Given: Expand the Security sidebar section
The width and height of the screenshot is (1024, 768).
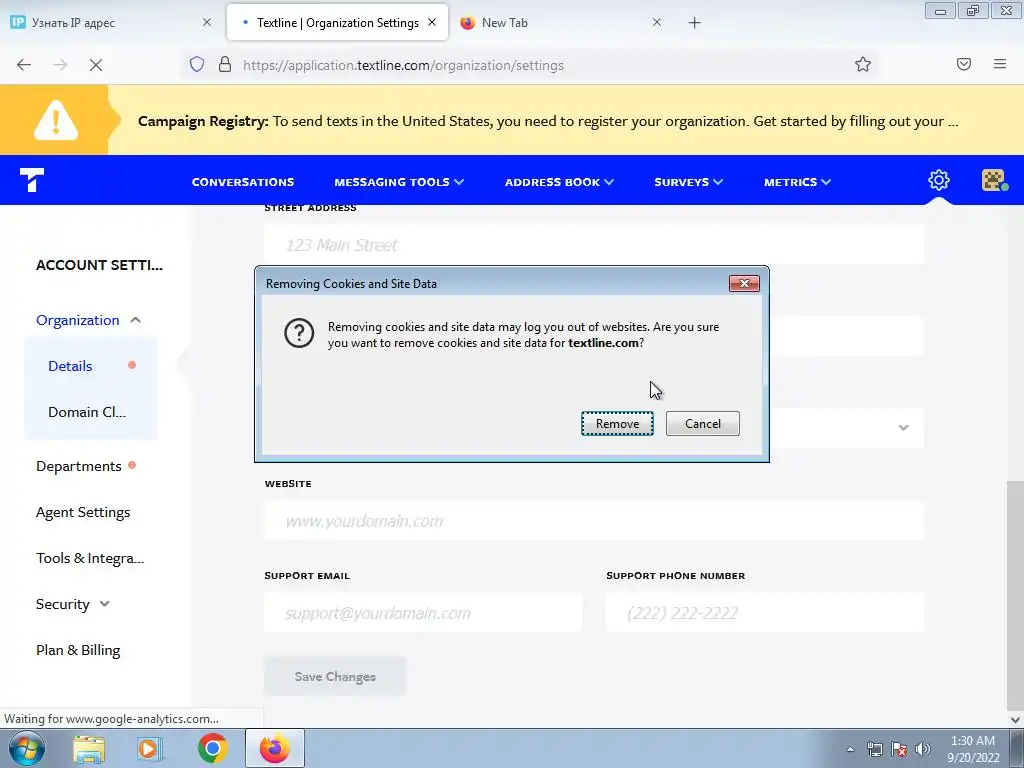Looking at the screenshot, I should [x=72, y=604].
